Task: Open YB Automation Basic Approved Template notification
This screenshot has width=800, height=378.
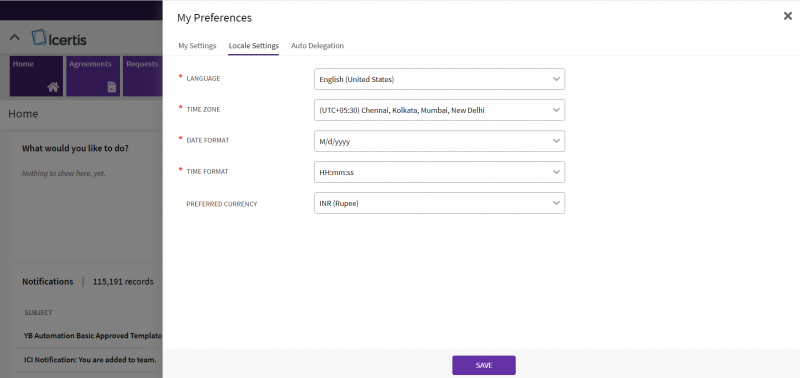Action: (92, 336)
